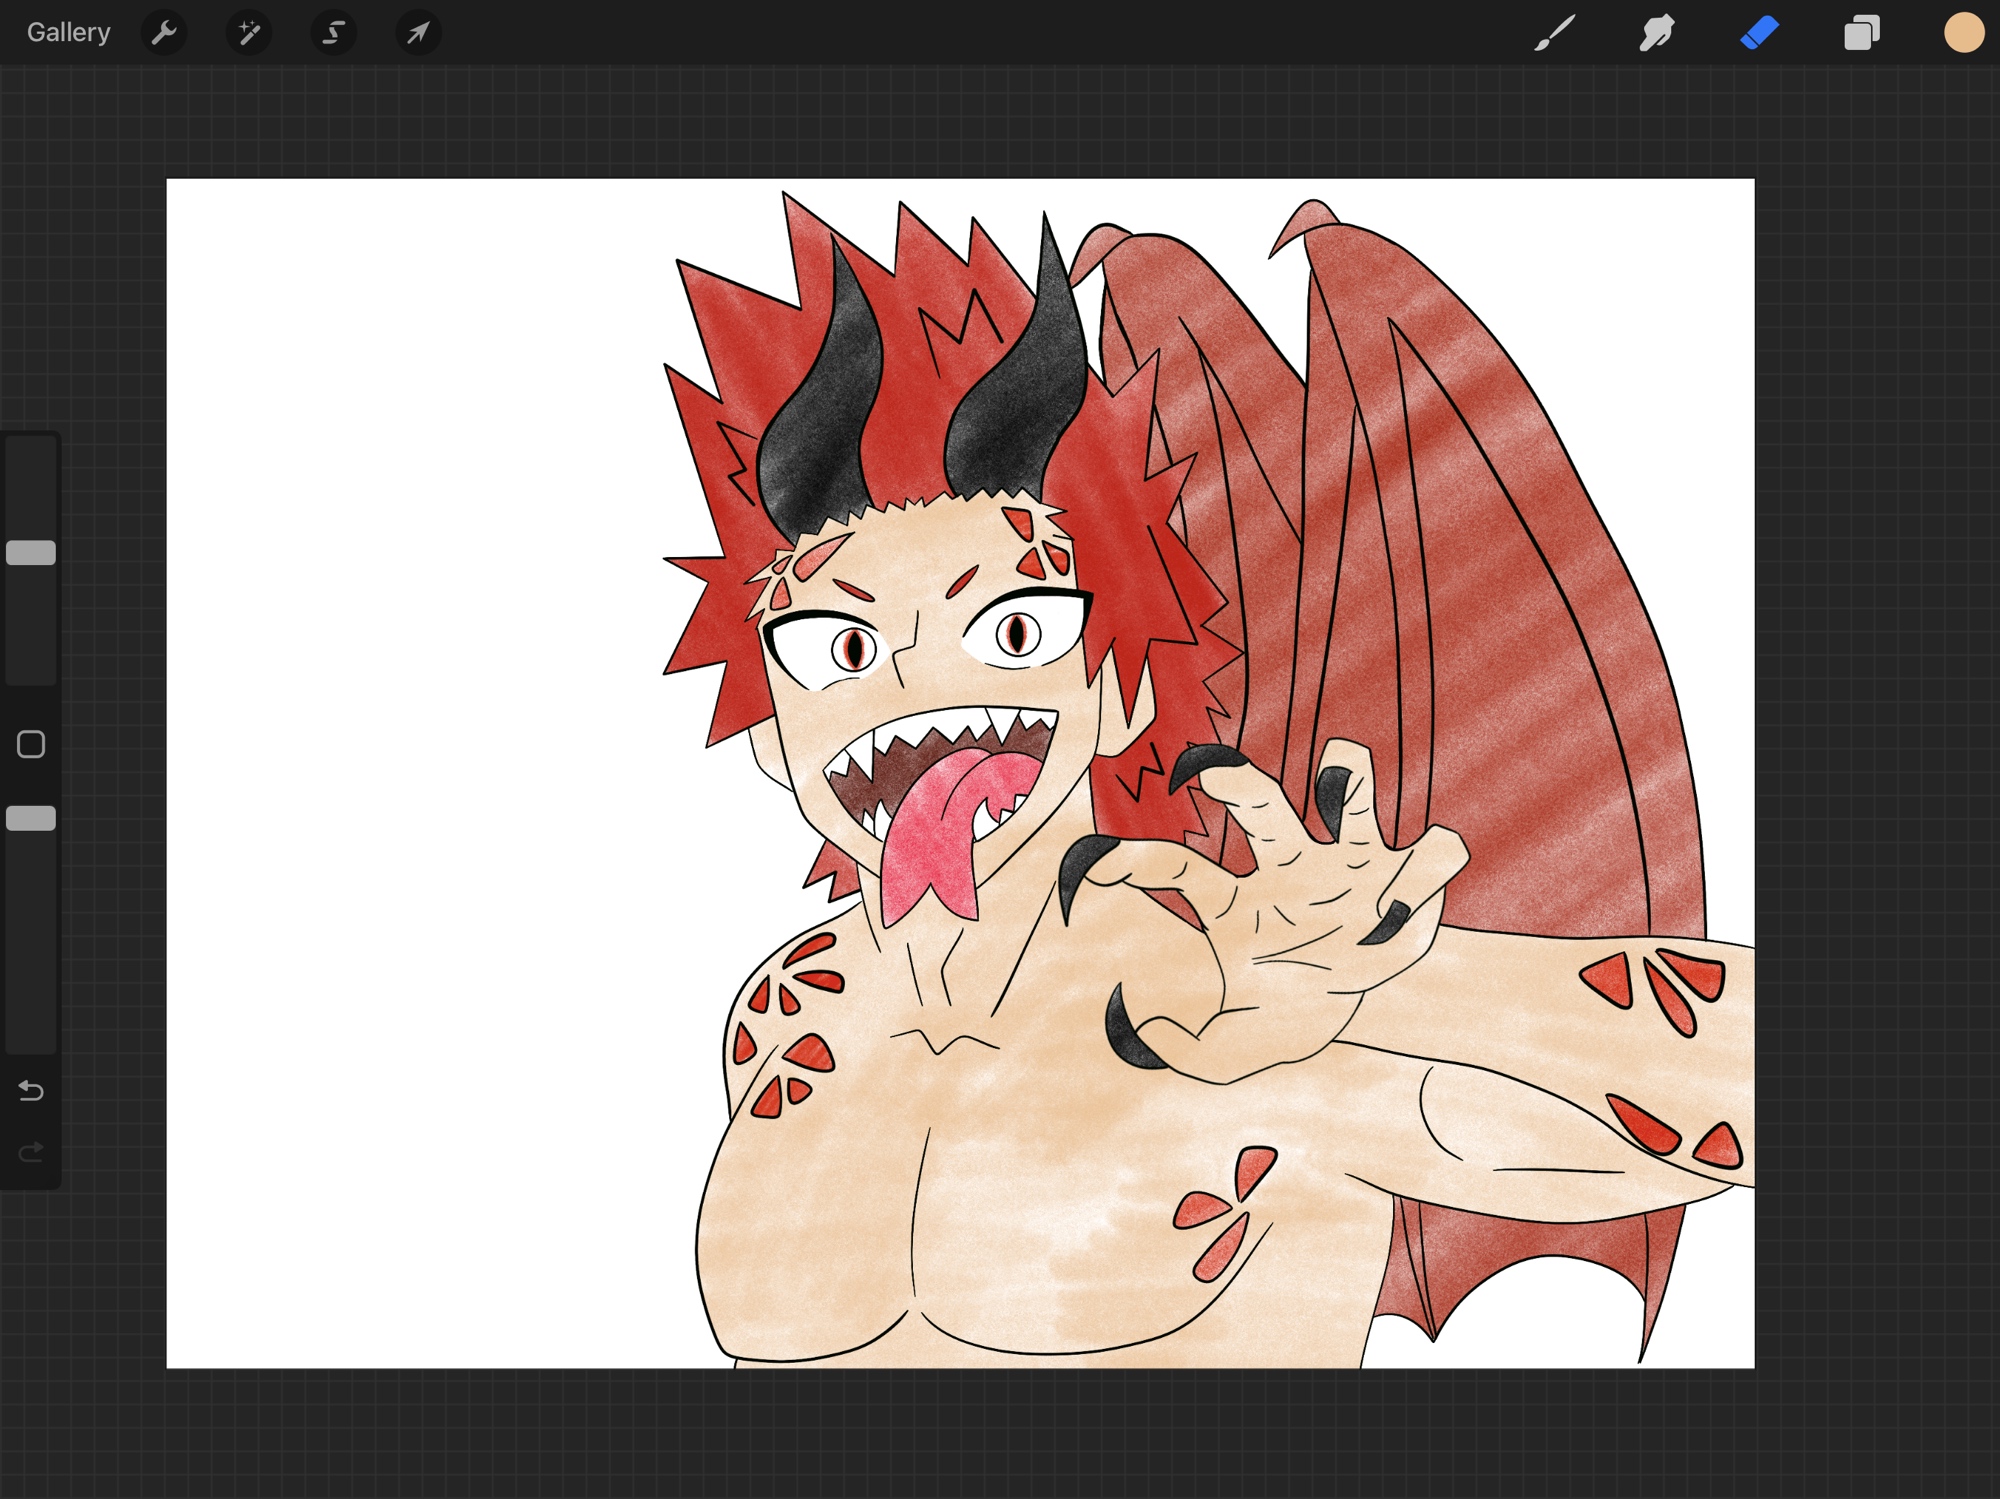
Task: Open the Actions wrench menu
Action: point(164,33)
